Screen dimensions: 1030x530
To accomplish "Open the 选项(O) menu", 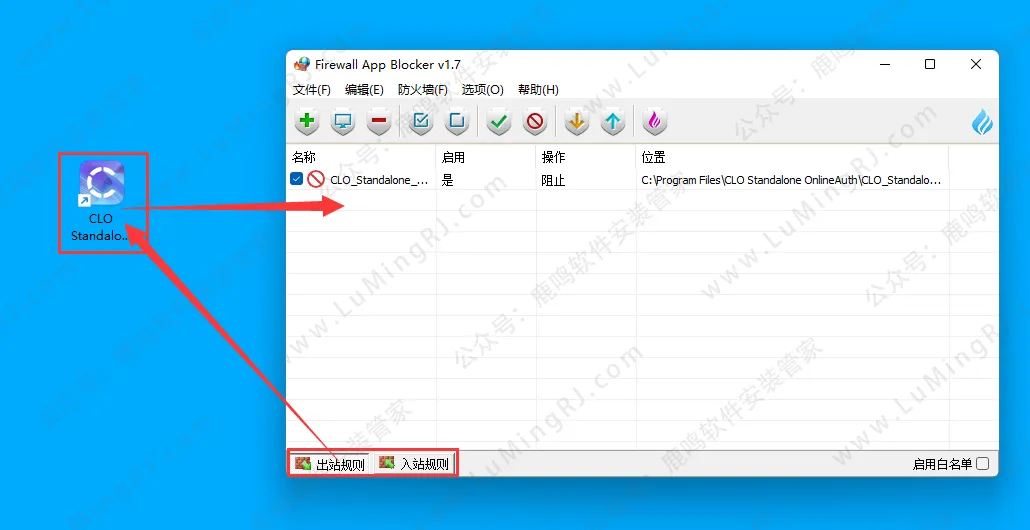I will click(482, 90).
